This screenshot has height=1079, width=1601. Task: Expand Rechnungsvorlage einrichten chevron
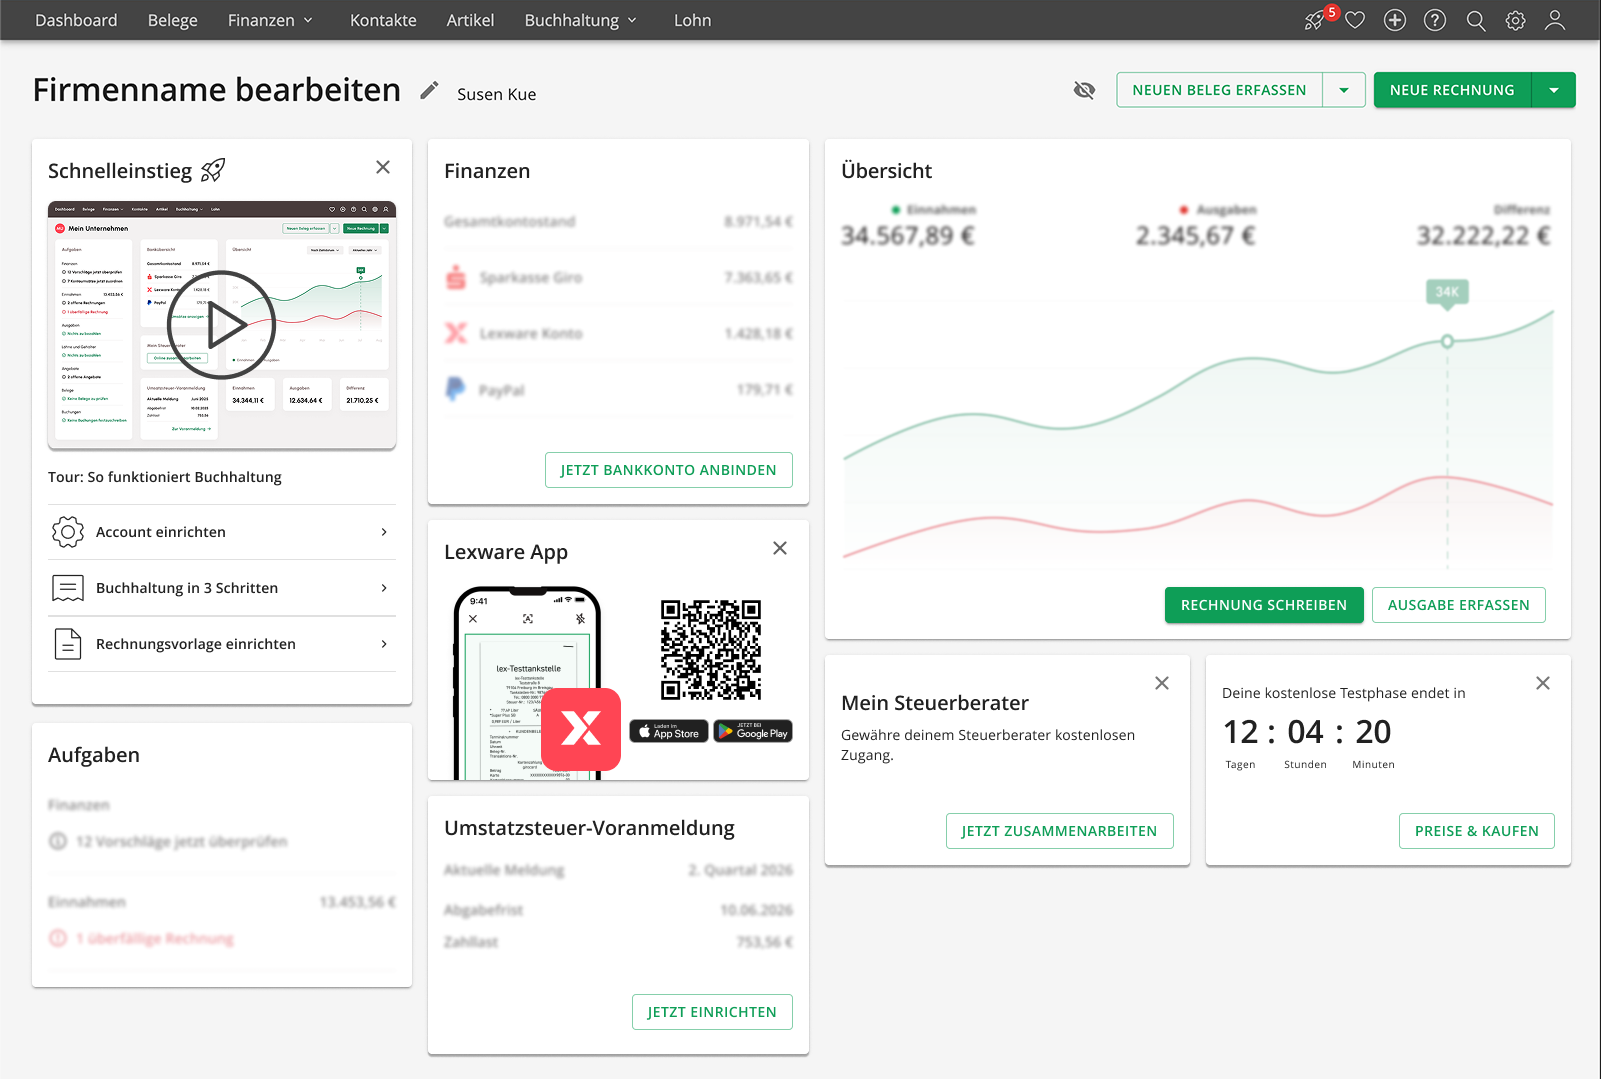coord(384,644)
